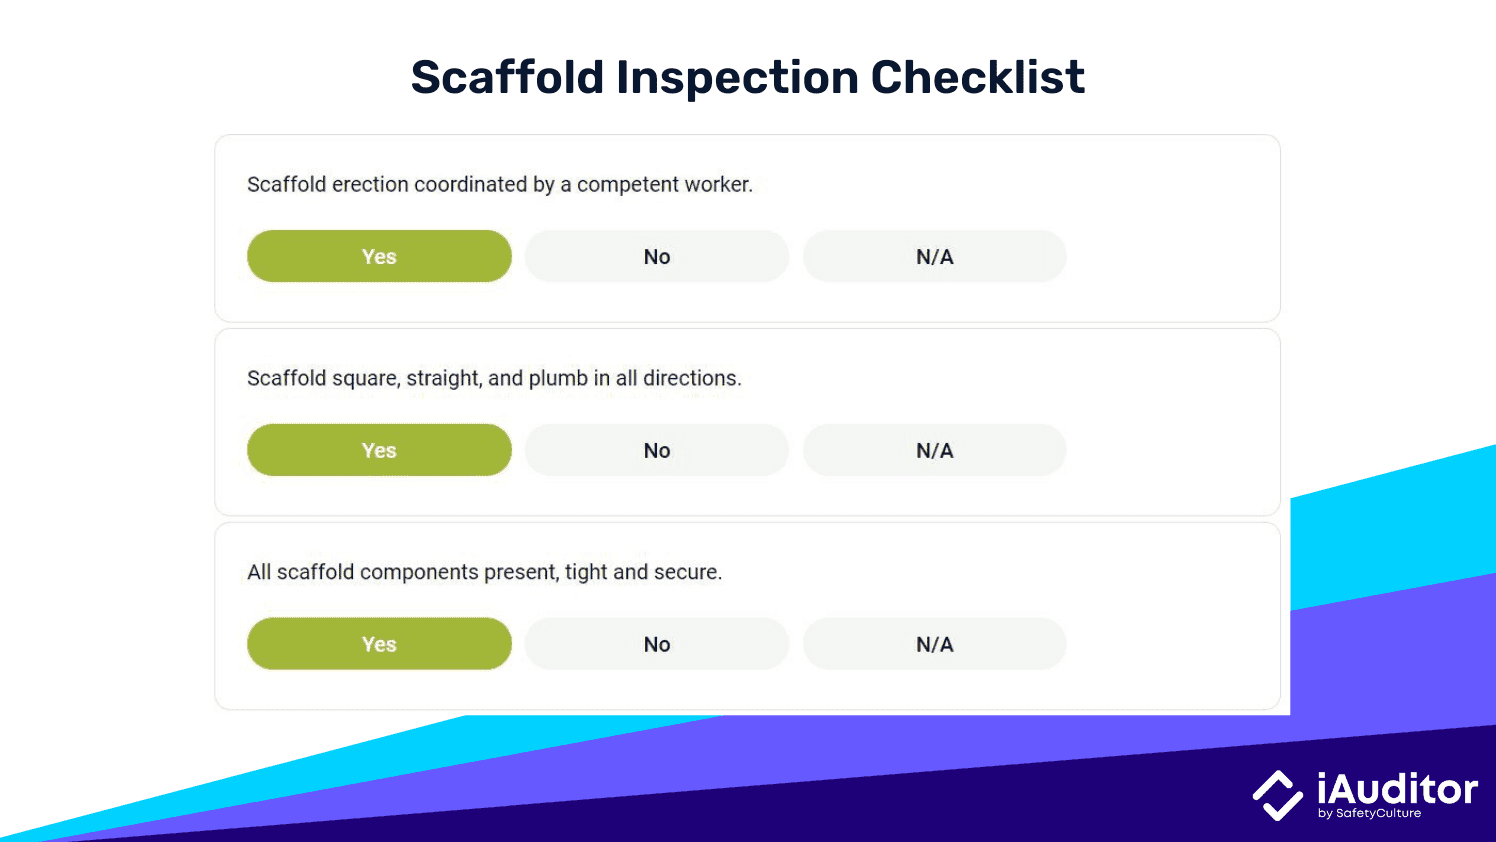This screenshot has height=842, width=1496.
Task: Choose No for all scaffold components question
Action: click(x=657, y=644)
